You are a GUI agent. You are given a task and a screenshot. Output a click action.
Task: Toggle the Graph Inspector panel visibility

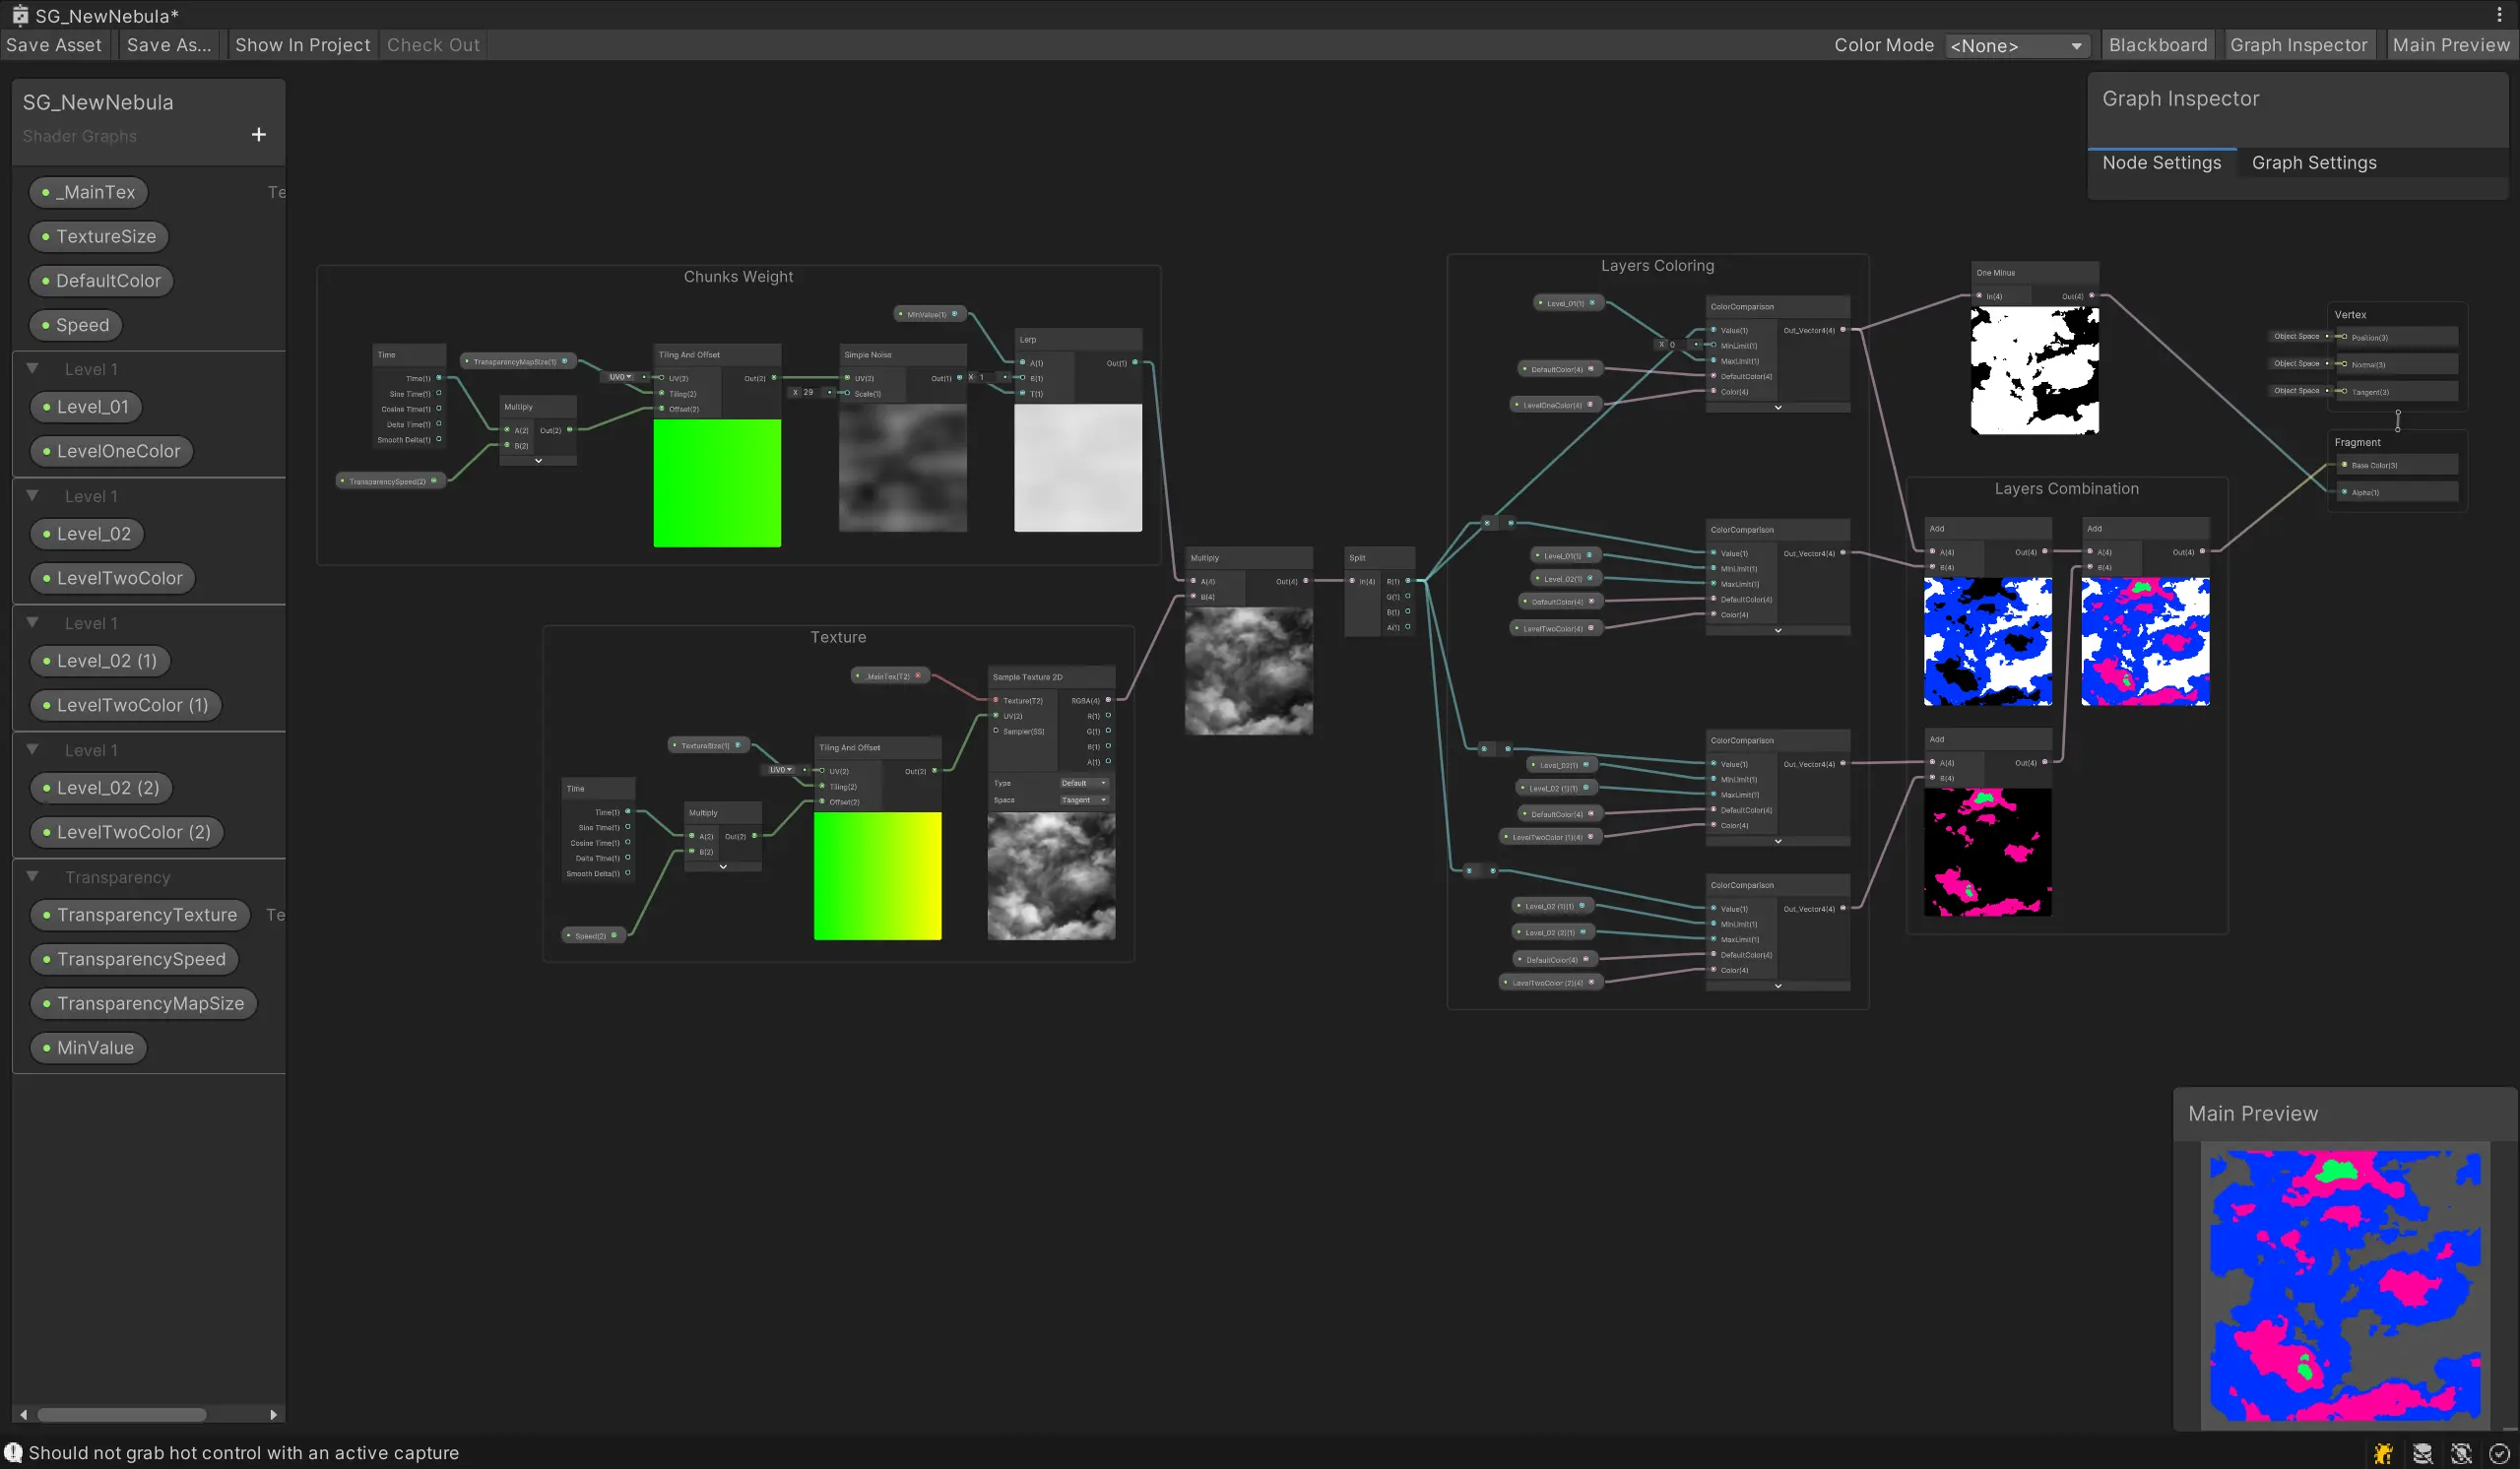[2299, 44]
